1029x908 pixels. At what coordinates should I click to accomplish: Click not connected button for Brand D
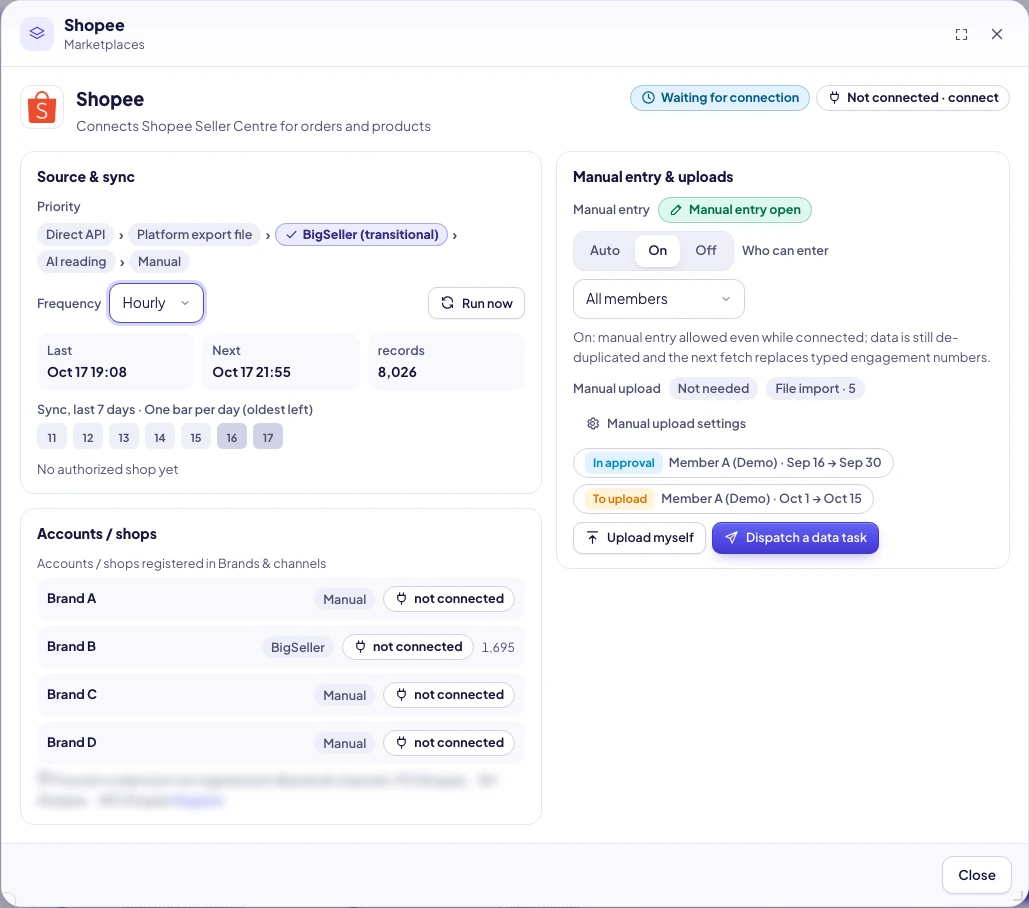click(x=449, y=743)
